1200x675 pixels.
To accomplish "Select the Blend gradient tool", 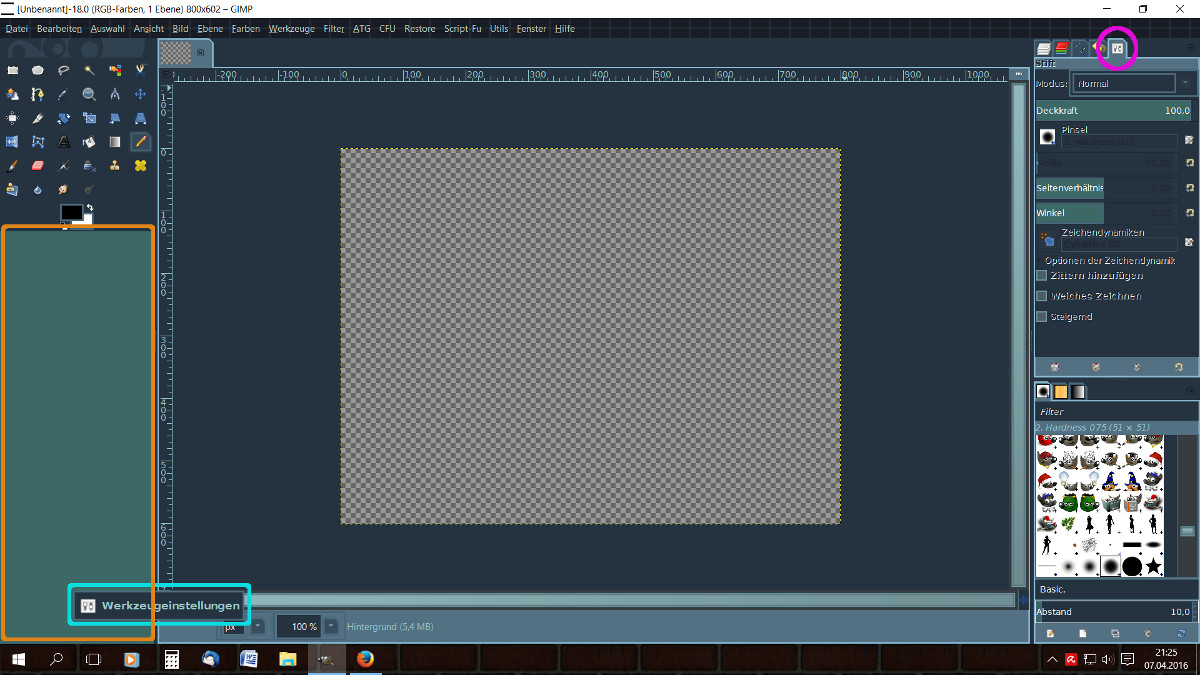I will point(115,142).
